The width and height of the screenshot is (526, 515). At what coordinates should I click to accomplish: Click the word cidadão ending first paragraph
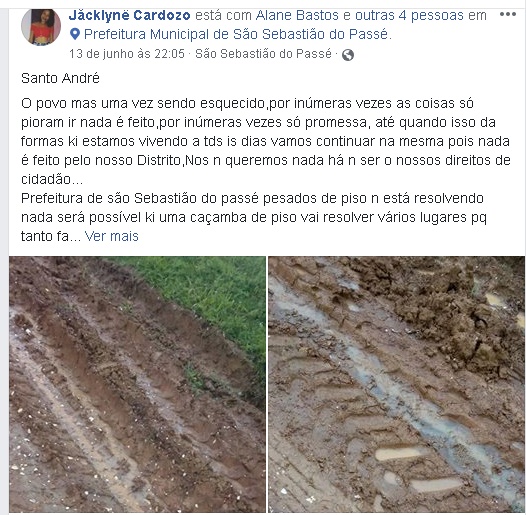pyautogui.click(x=46, y=179)
